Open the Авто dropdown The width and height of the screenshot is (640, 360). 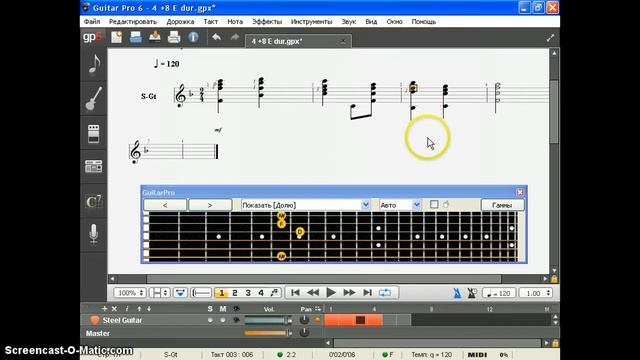click(x=400, y=205)
